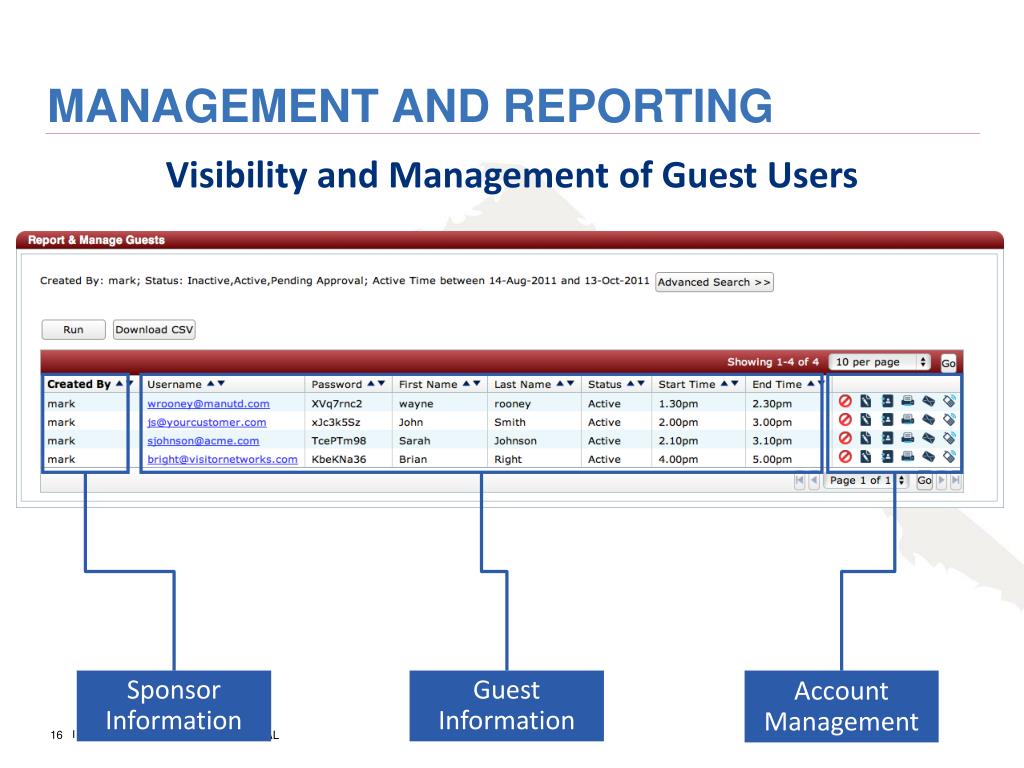Print credentials icon for wrooney@manutd.com
1024x768 pixels.
click(x=908, y=401)
